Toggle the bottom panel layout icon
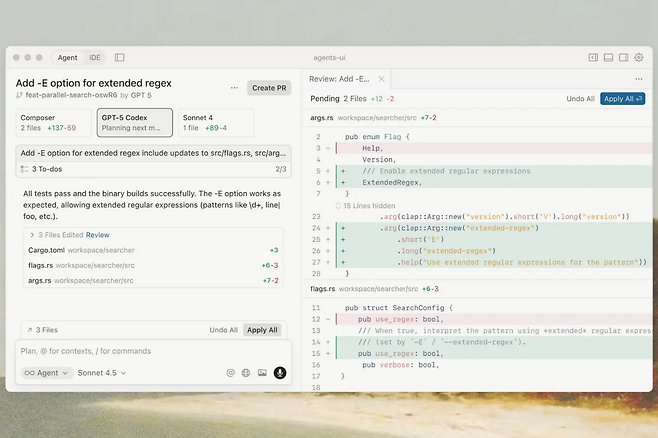Screen dimensions: 658x438 coord(608,58)
